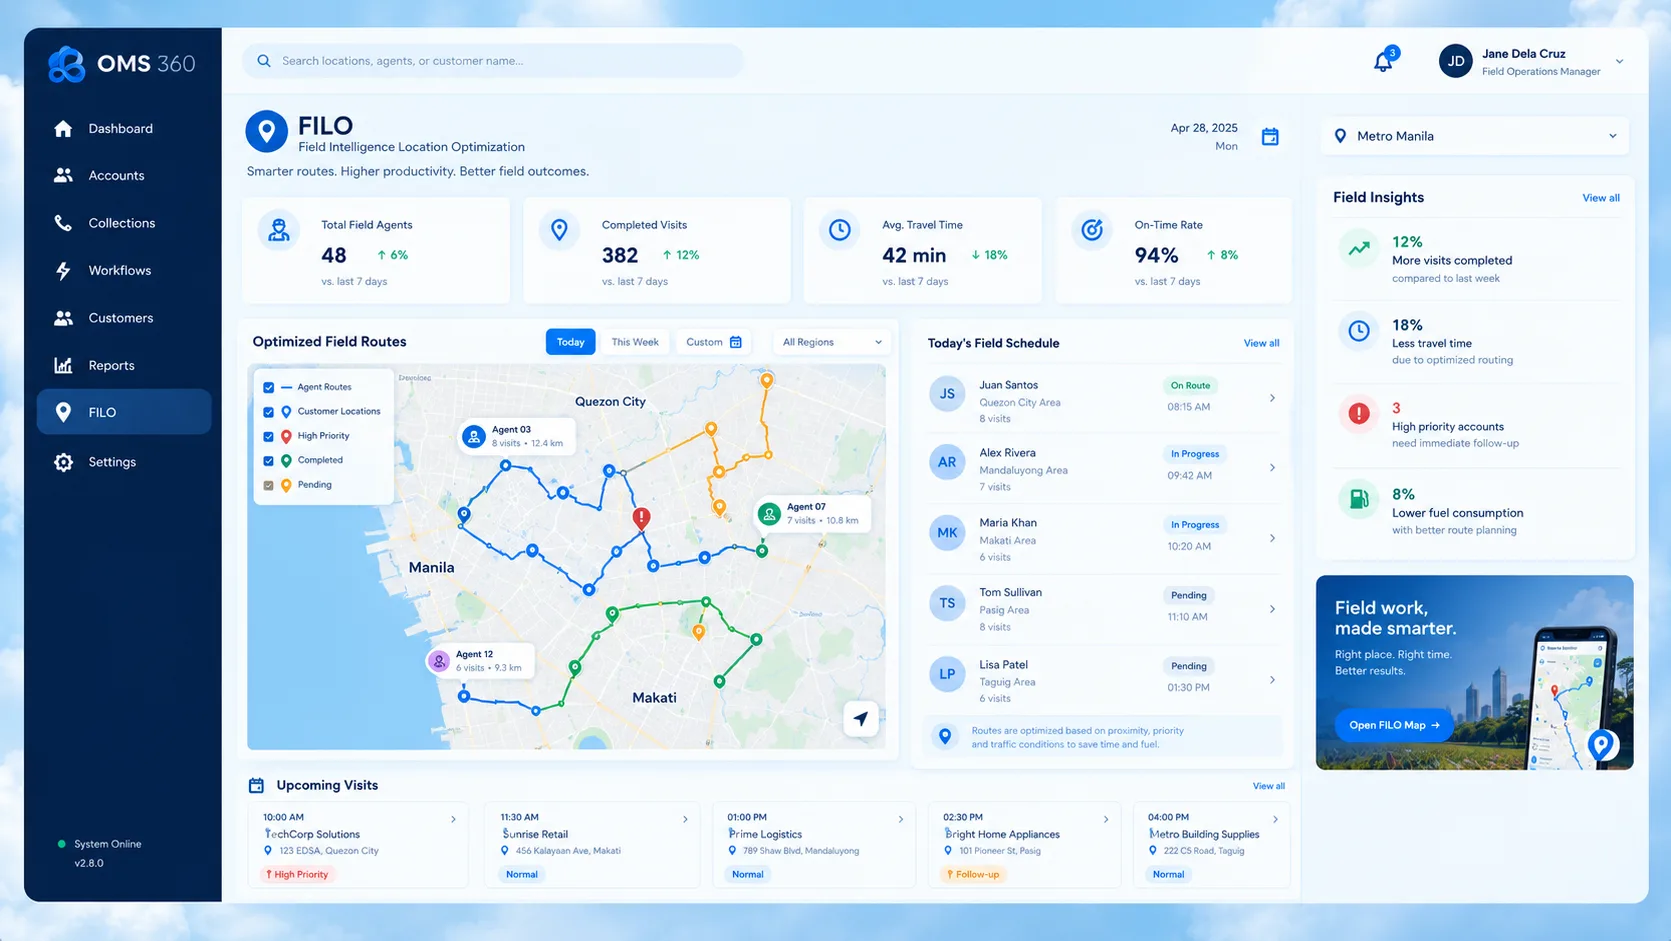Screen dimensions: 1671x941
Task: Select the Agent 07 map label
Action: click(x=812, y=513)
